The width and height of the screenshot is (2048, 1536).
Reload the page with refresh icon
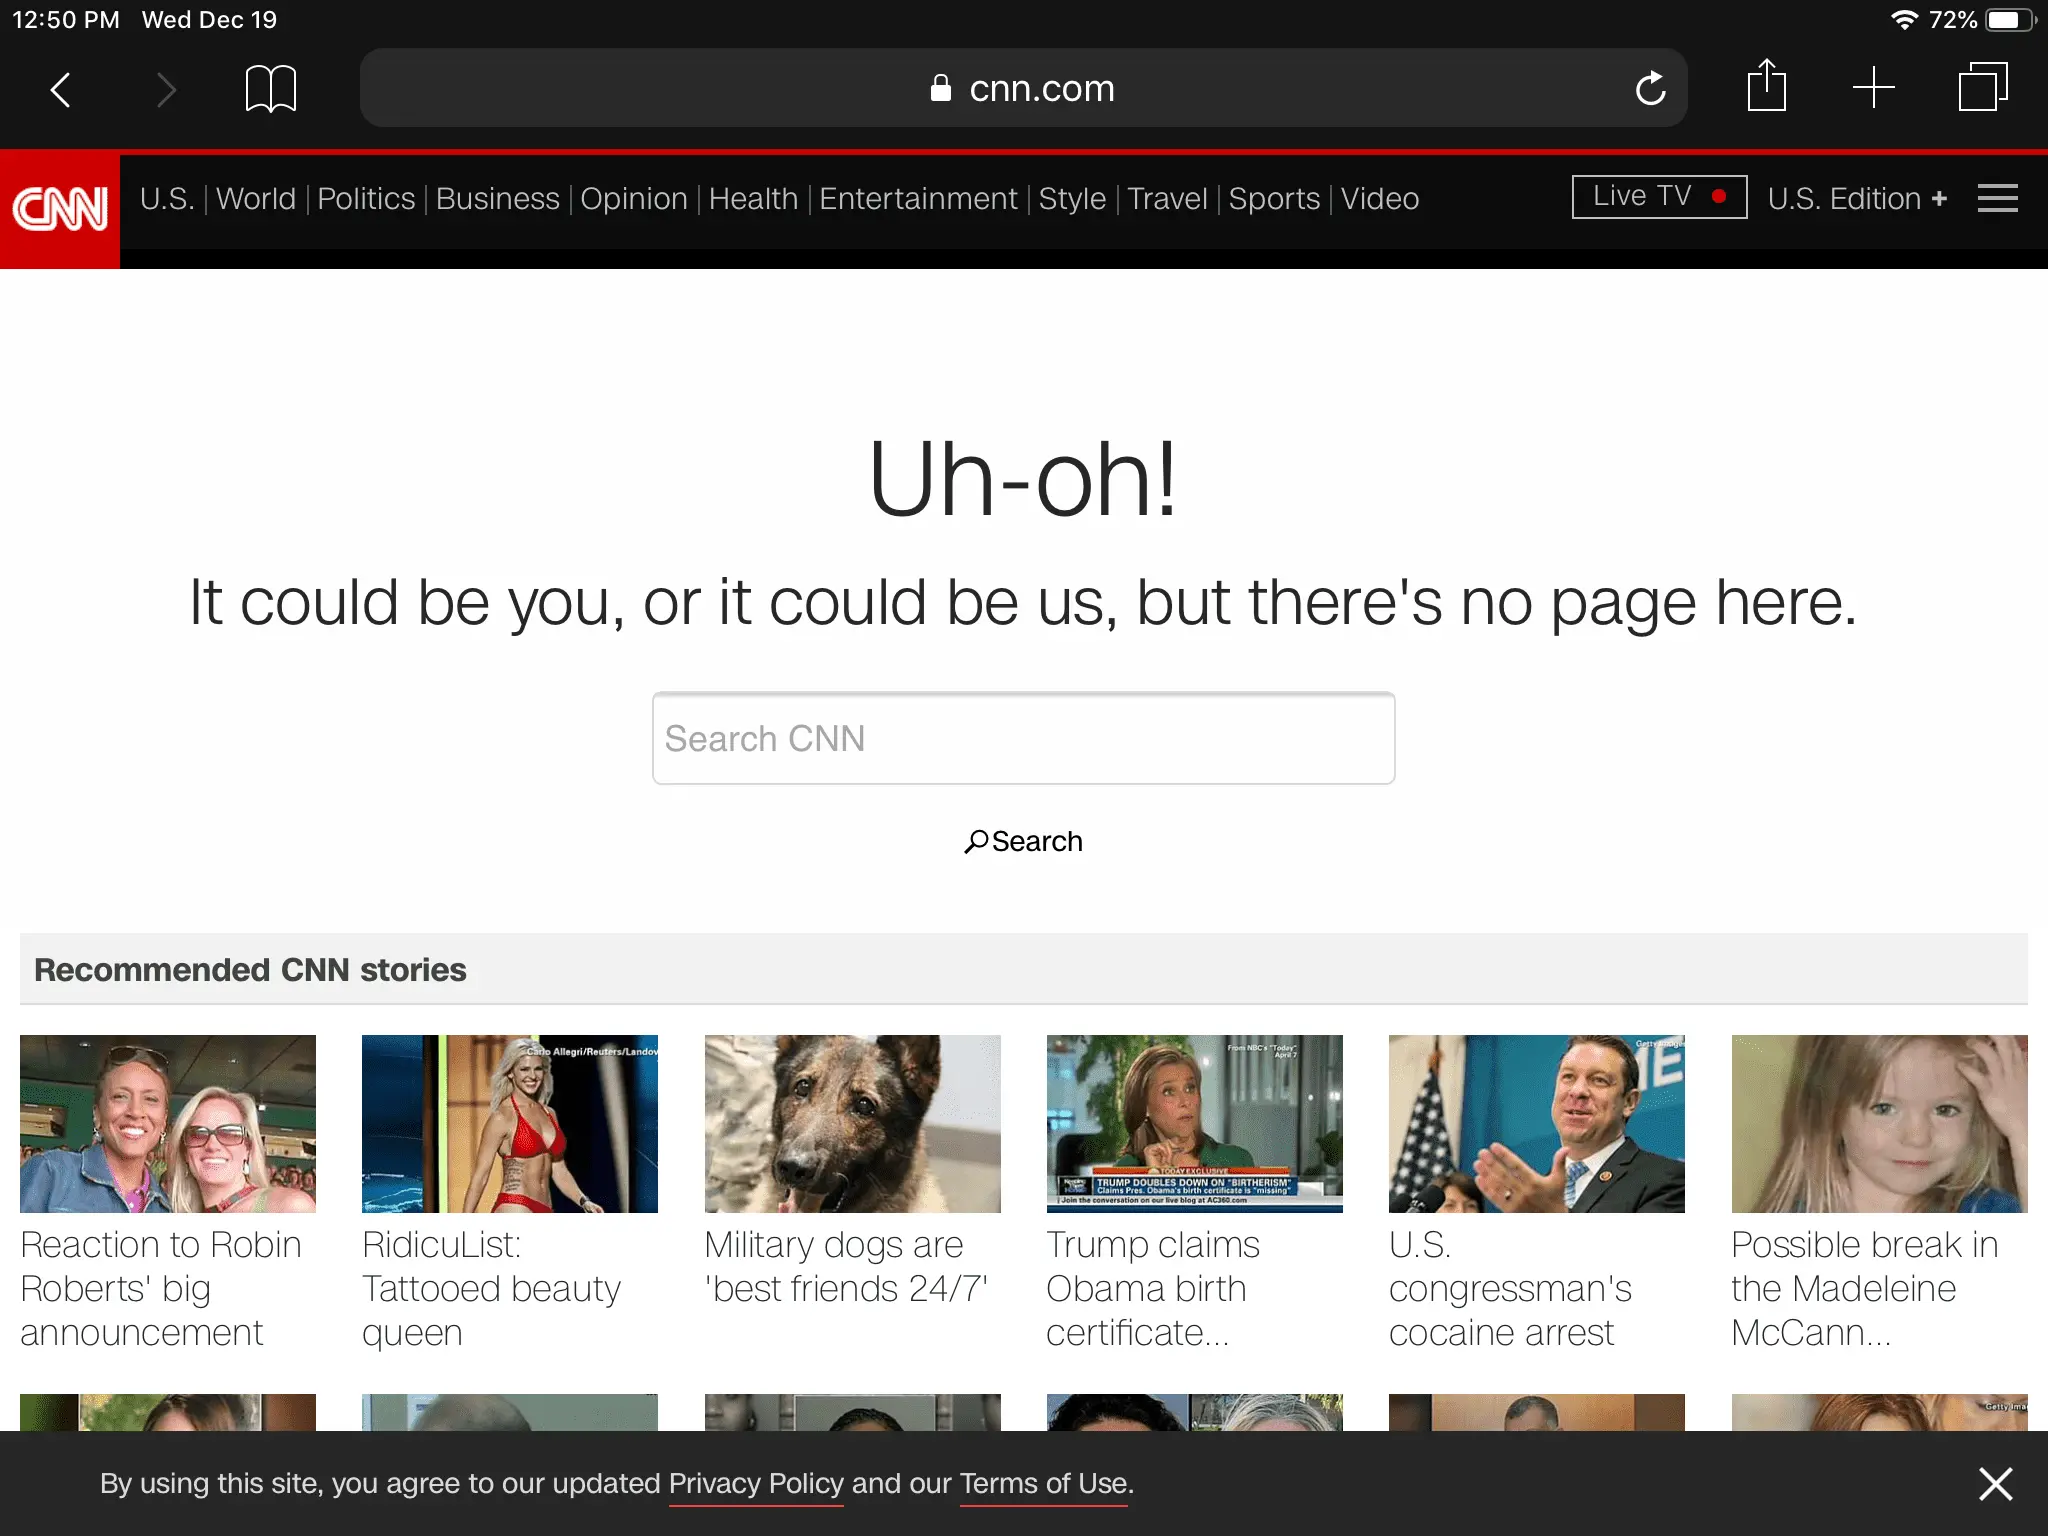[x=1650, y=90]
